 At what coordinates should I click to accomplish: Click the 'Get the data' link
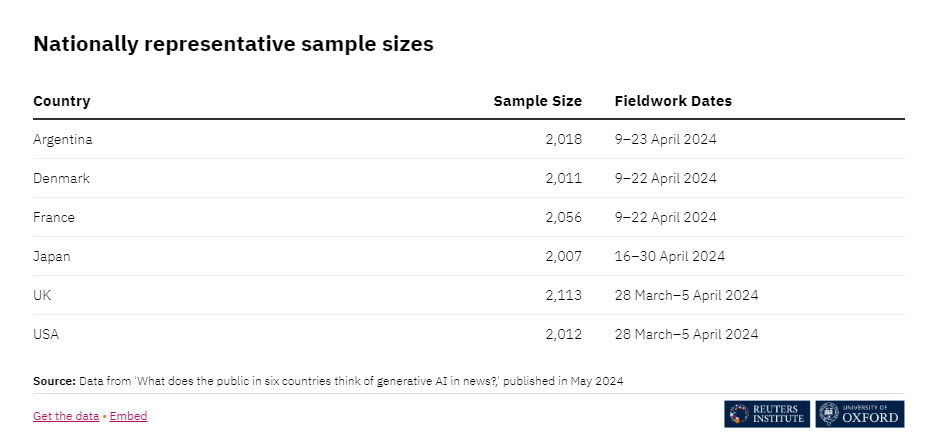pyautogui.click(x=65, y=416)
